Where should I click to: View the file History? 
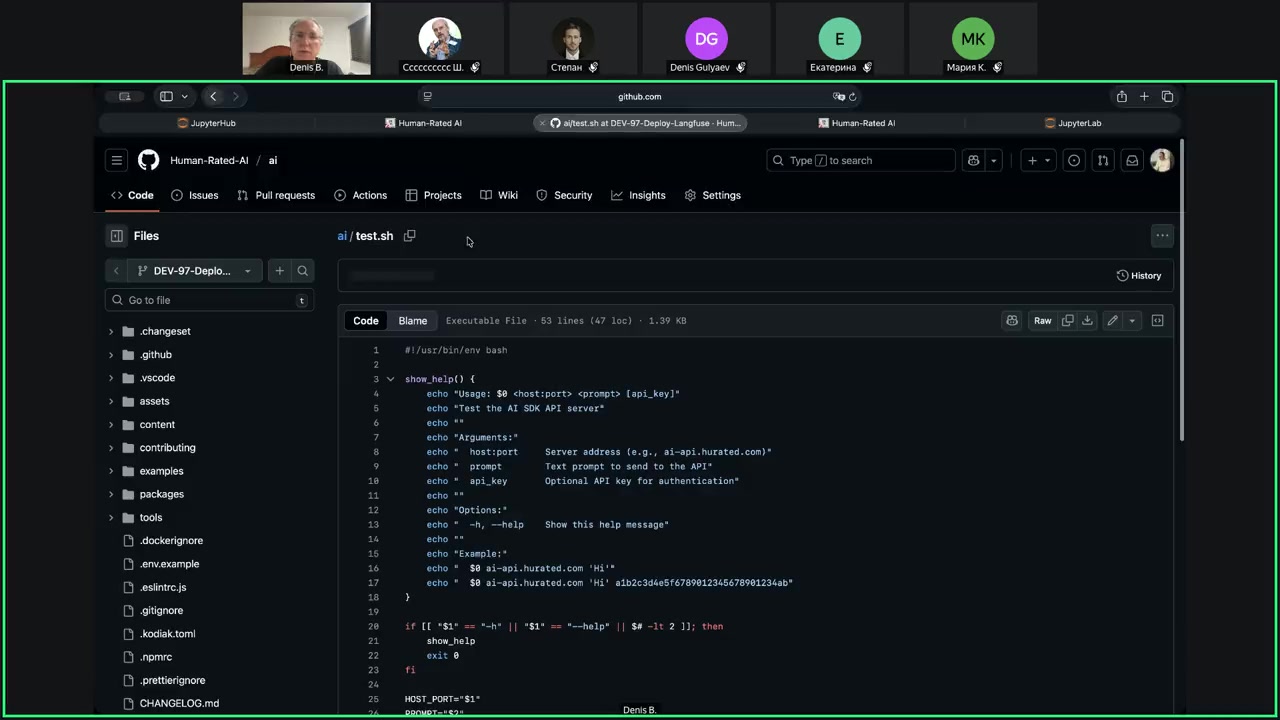coord(1139,276)
